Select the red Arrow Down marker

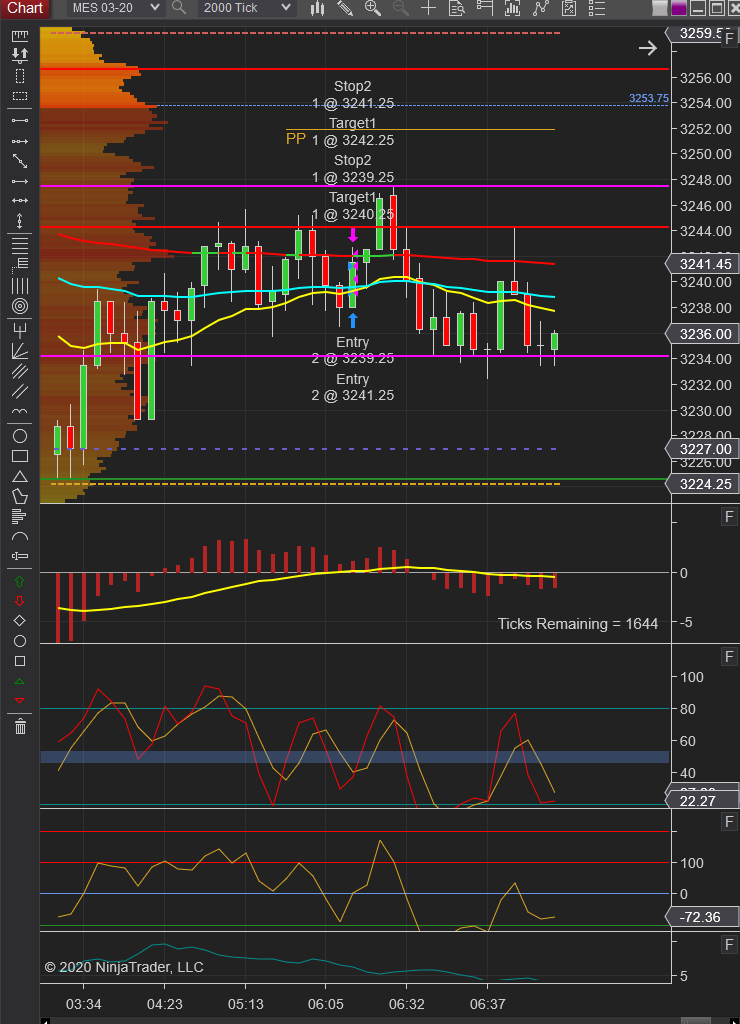[x=20, y=601]
